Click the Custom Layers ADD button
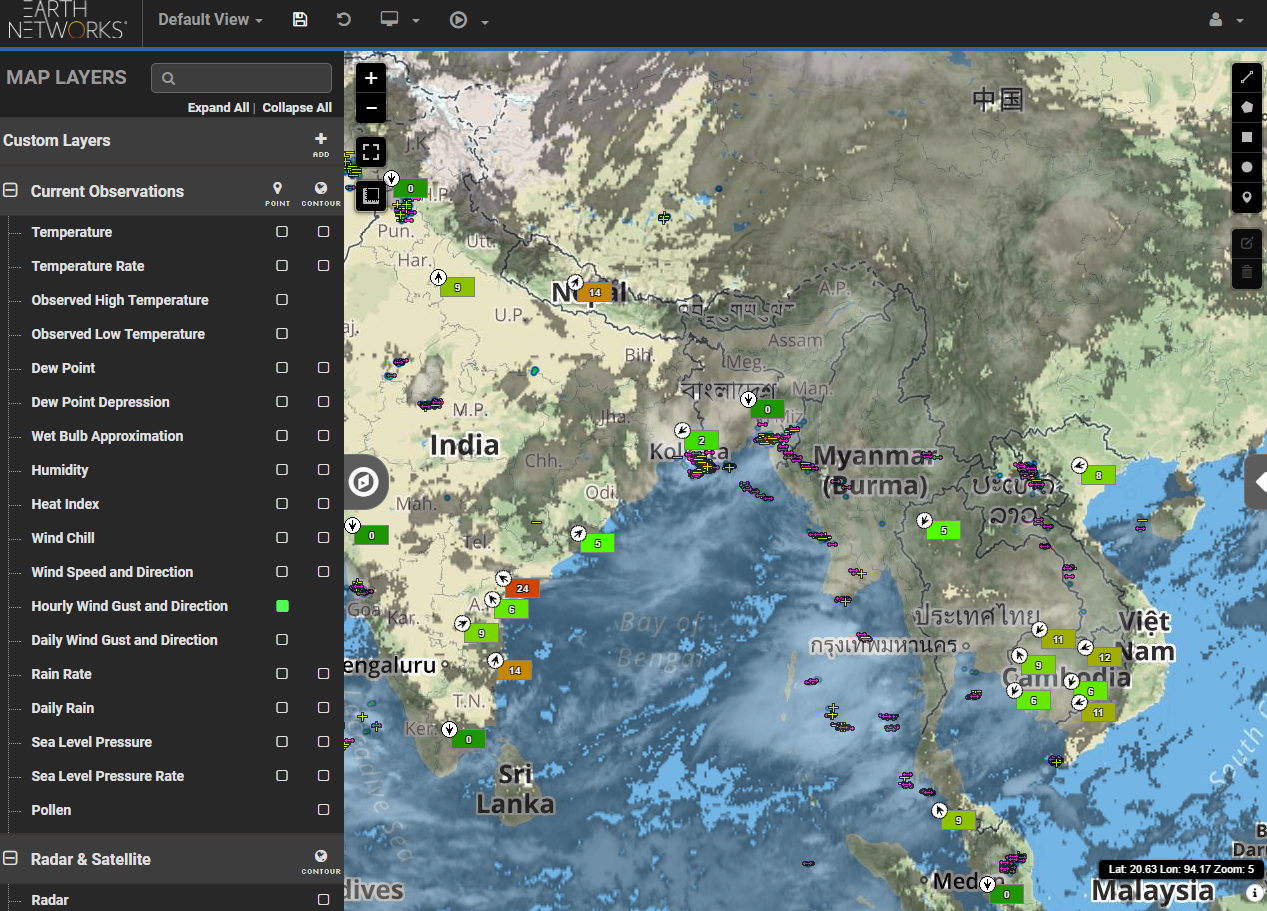 tap(320, 140)
